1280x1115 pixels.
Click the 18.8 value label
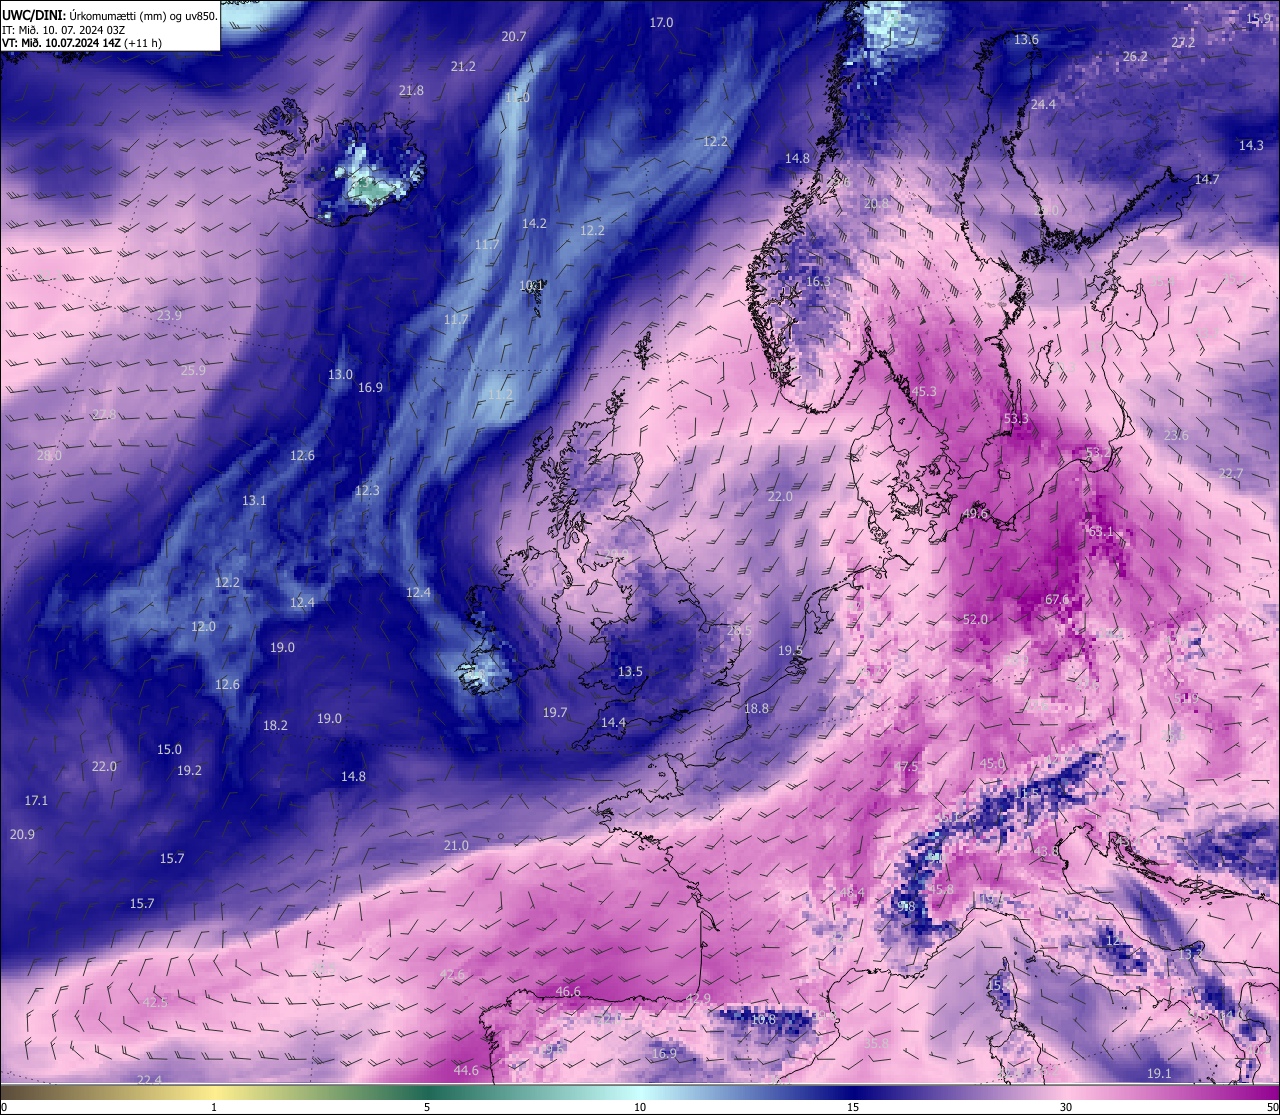coord(756,708)
